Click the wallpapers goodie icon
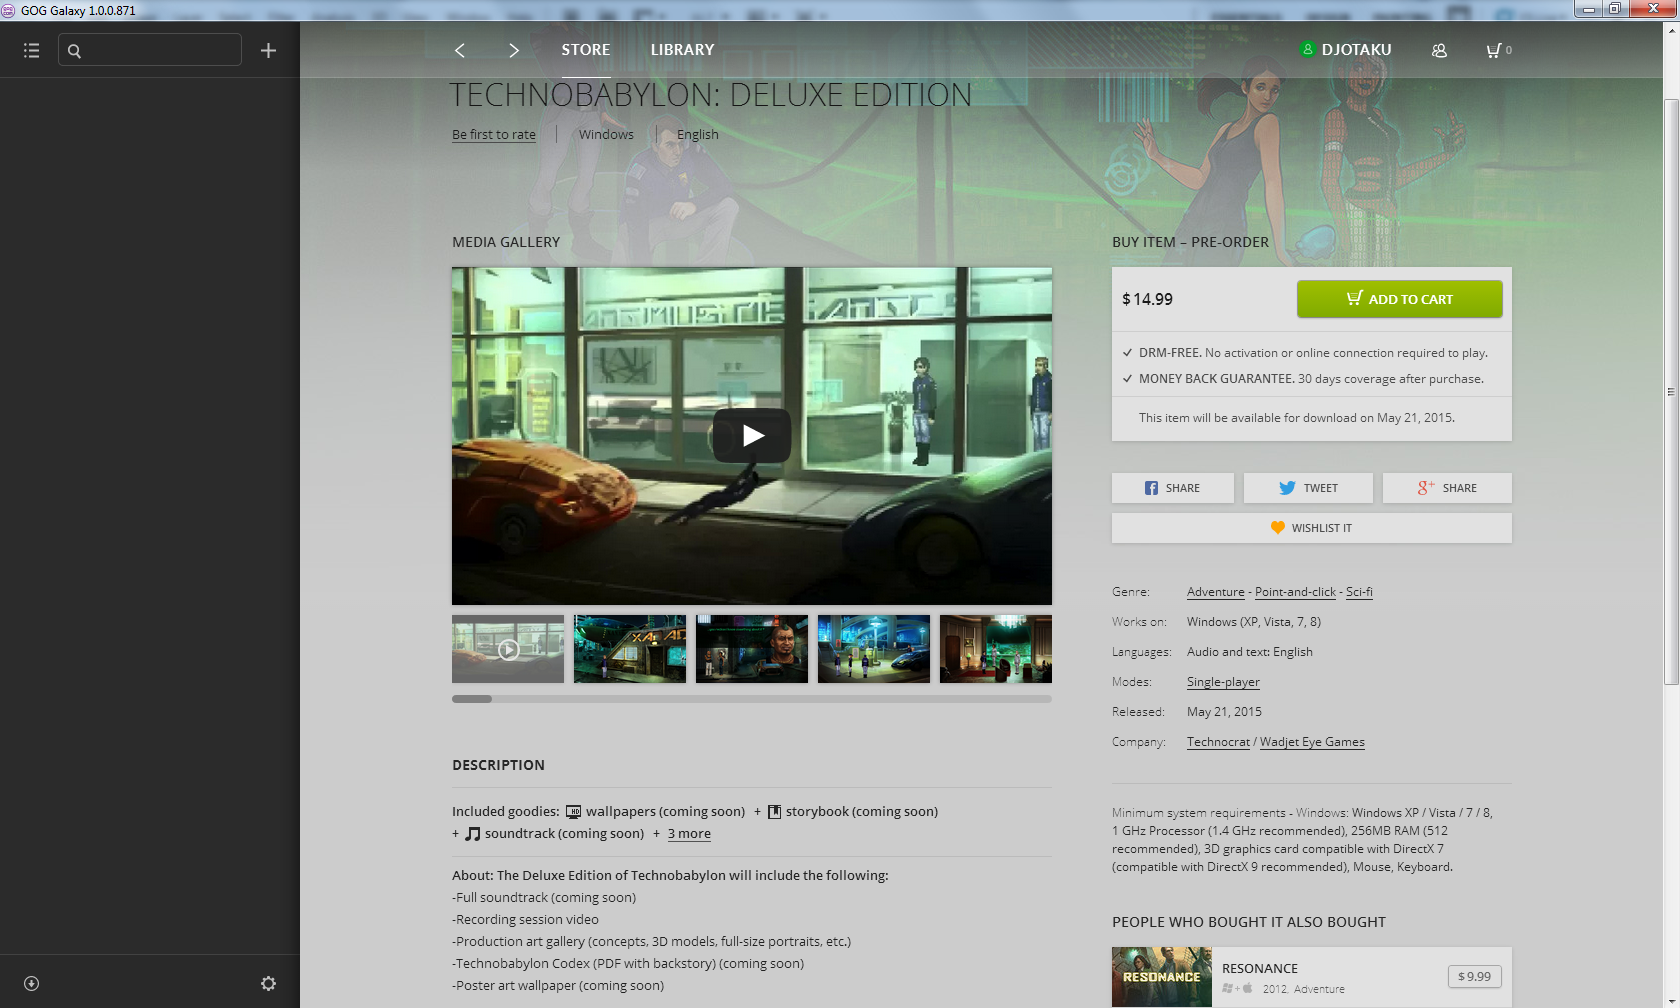1680x1008 pixels. [x=574, y=812]
